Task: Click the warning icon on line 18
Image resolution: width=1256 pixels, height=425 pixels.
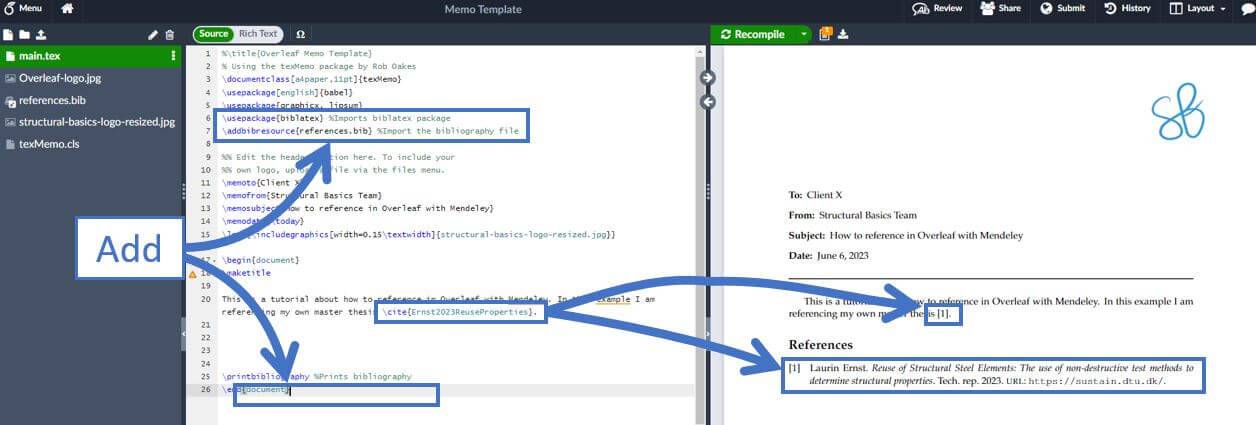Action: pos(192,272)
